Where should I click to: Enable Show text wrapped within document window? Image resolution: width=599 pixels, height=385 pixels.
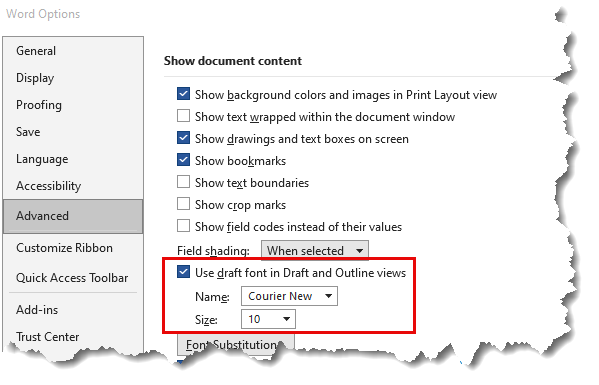pyautogui.click(x=183, y=116)
